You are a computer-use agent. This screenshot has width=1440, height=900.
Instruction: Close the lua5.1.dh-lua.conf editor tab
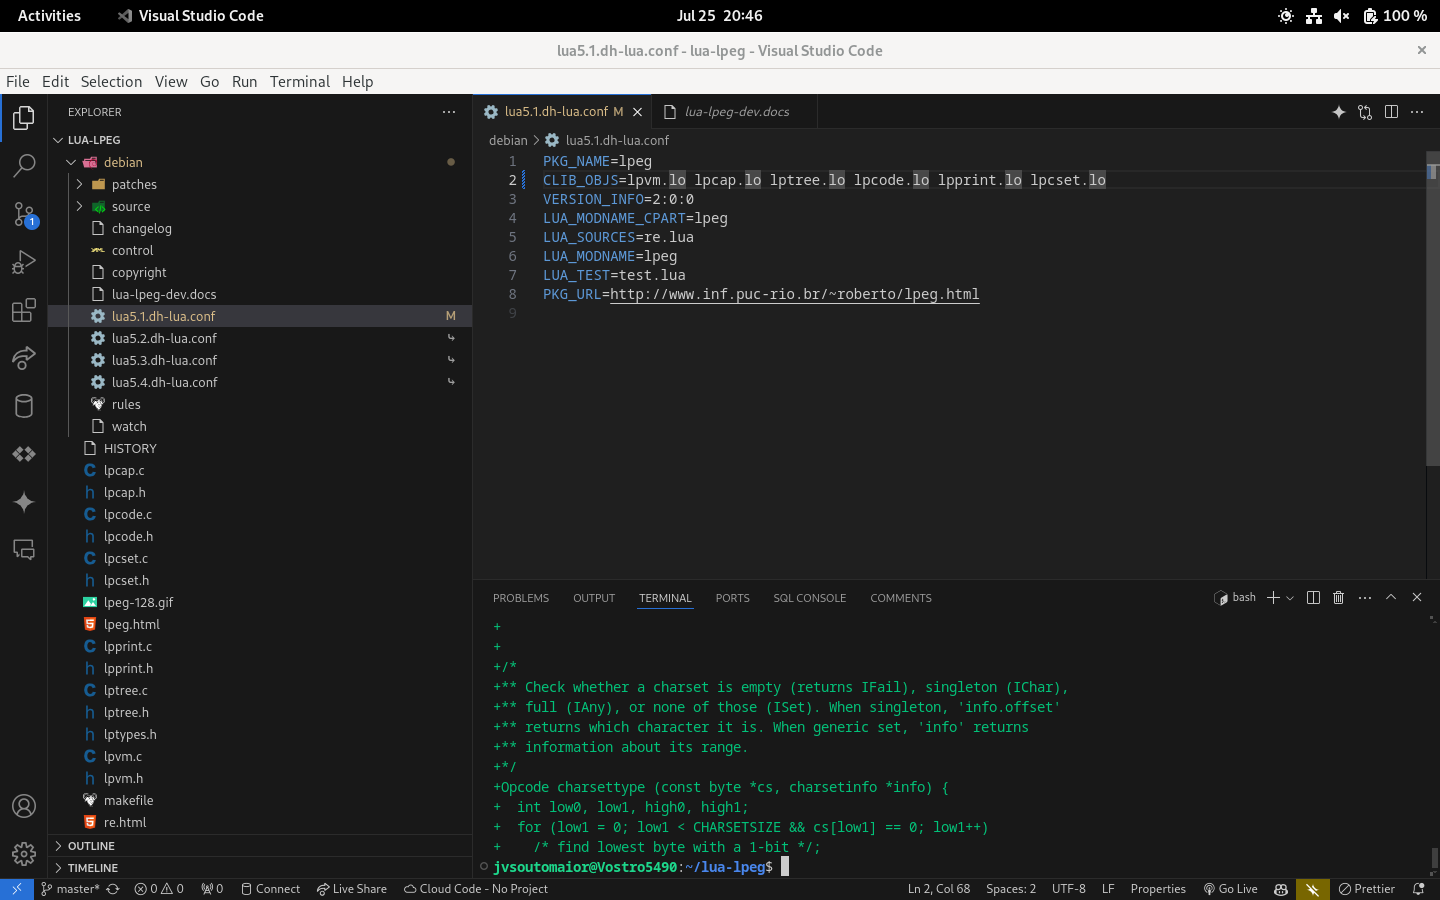[637, 112]
